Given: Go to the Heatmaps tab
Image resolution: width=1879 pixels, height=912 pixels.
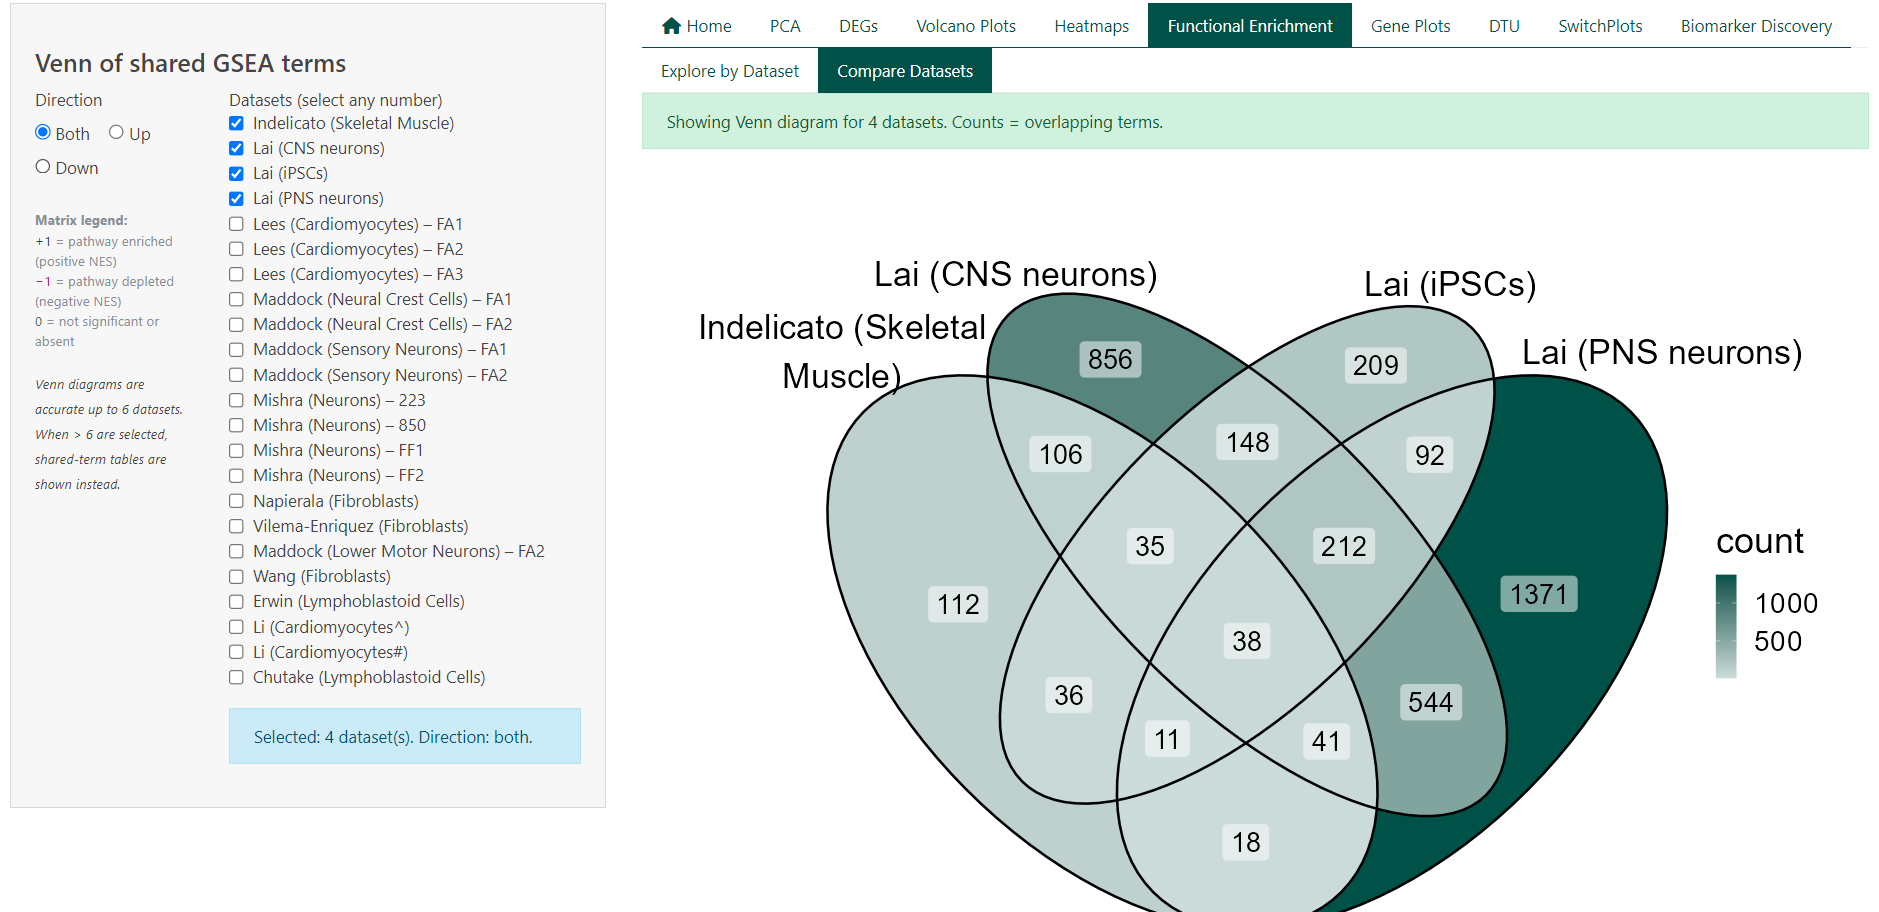Looking at the screenshot, I should click(x=1091, y=26).
